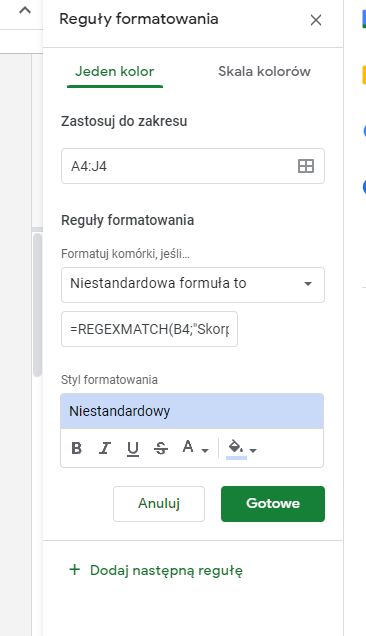Click the A4:J4 range input field

(193, 166)
